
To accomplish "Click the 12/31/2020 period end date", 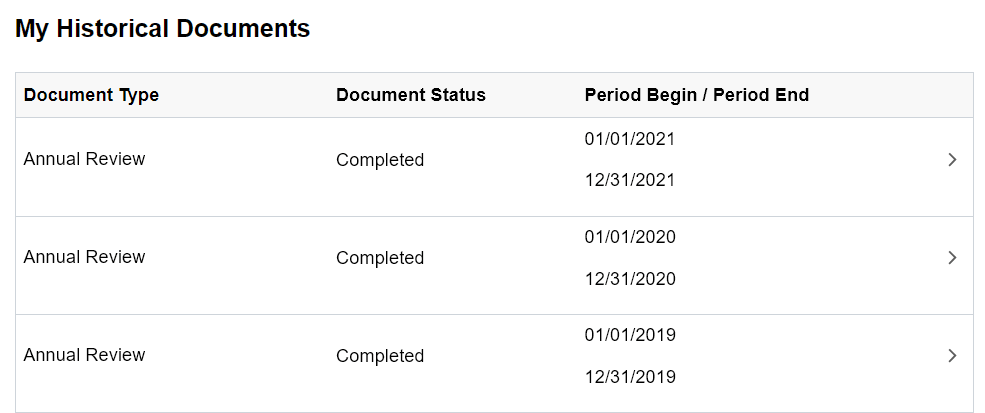I will pos(630,279).
